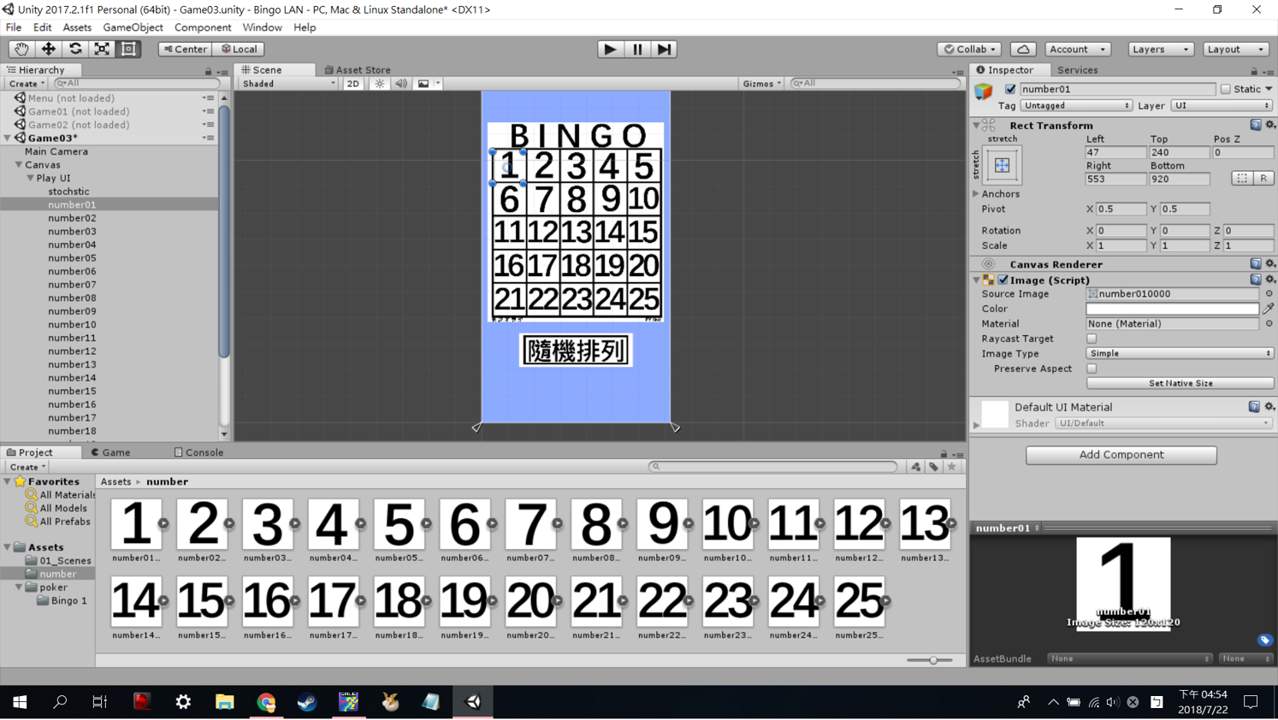Select the number05 asset thumbnail
Viewport: 1278px width, 720px height.
400,525
